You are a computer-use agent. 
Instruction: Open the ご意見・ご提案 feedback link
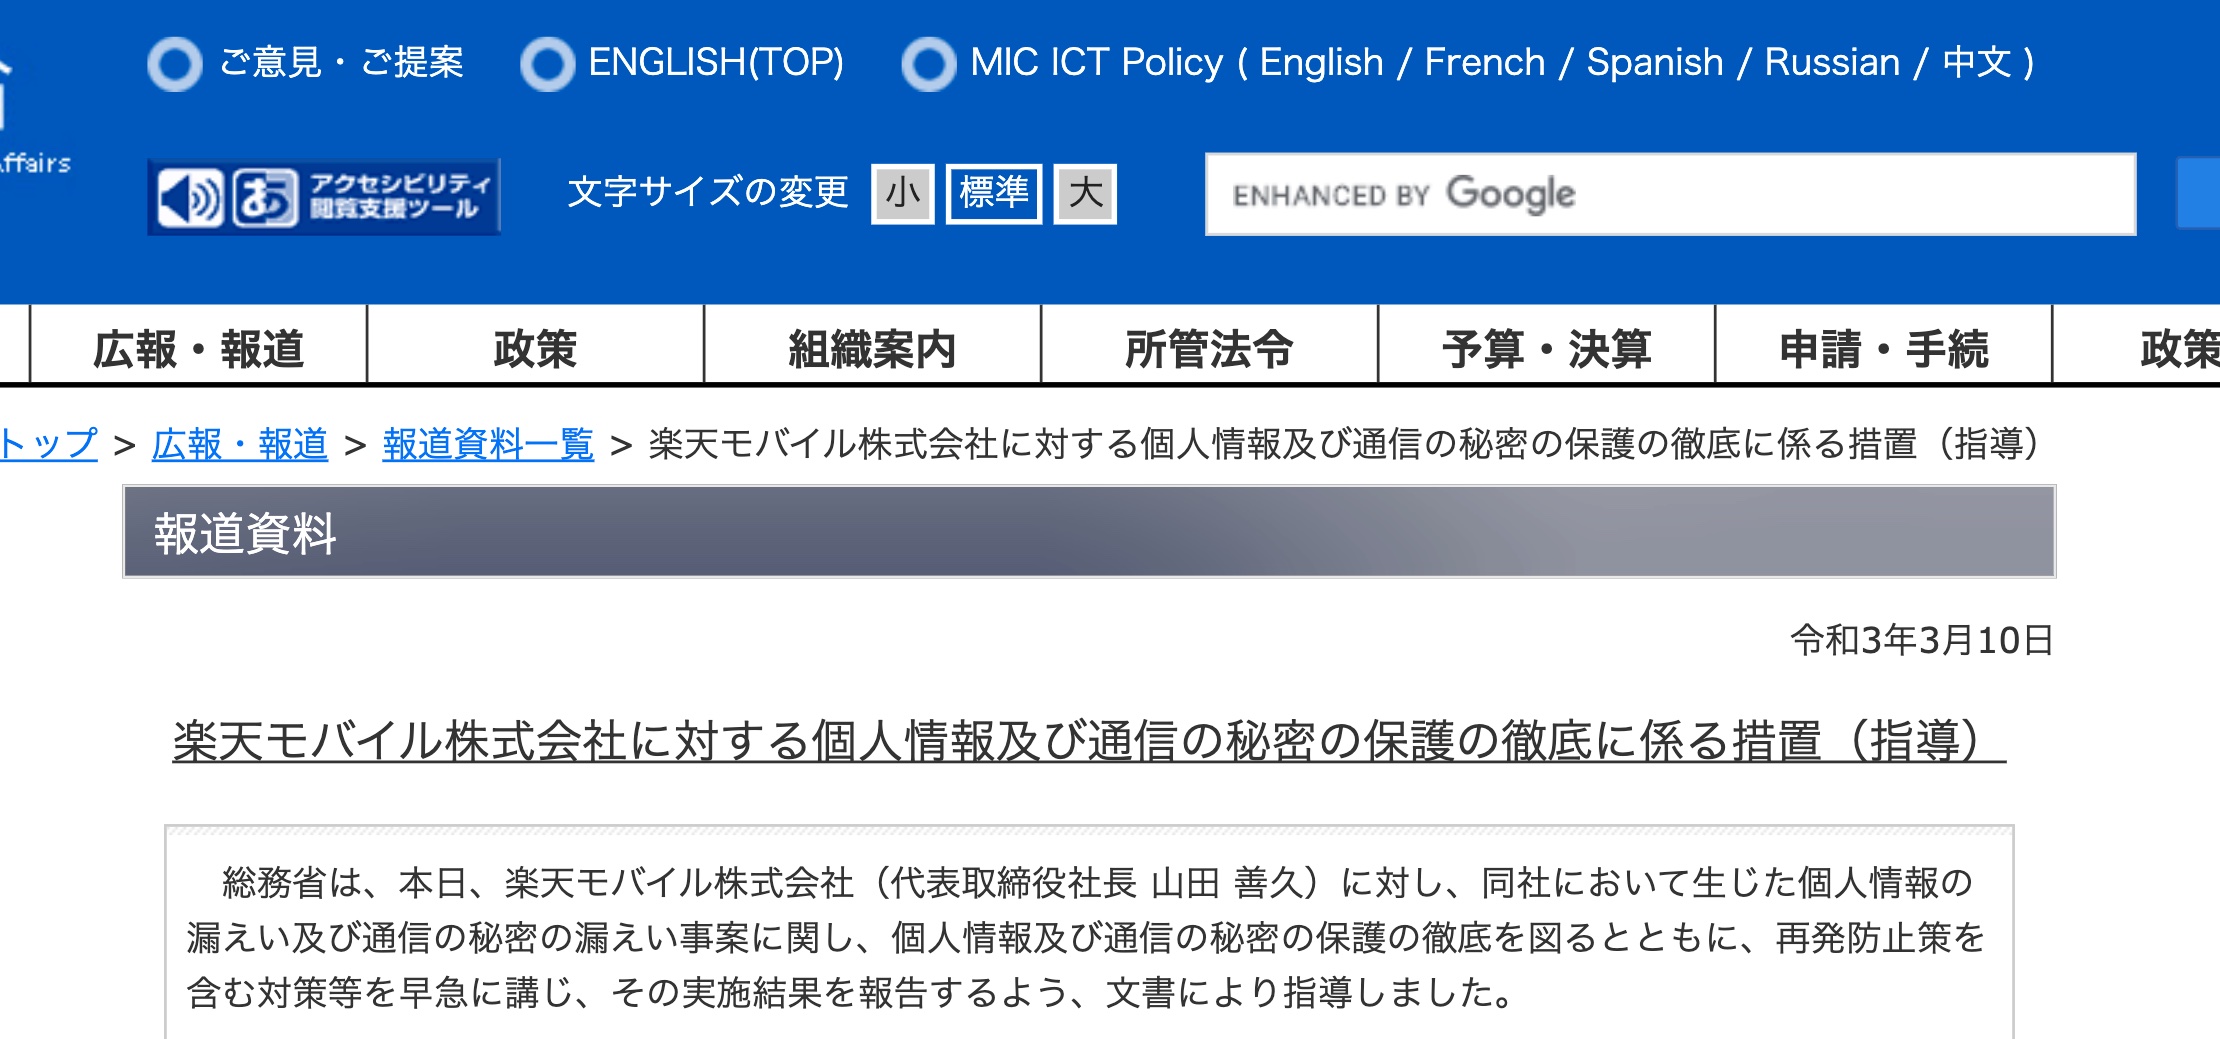point(341,63)
